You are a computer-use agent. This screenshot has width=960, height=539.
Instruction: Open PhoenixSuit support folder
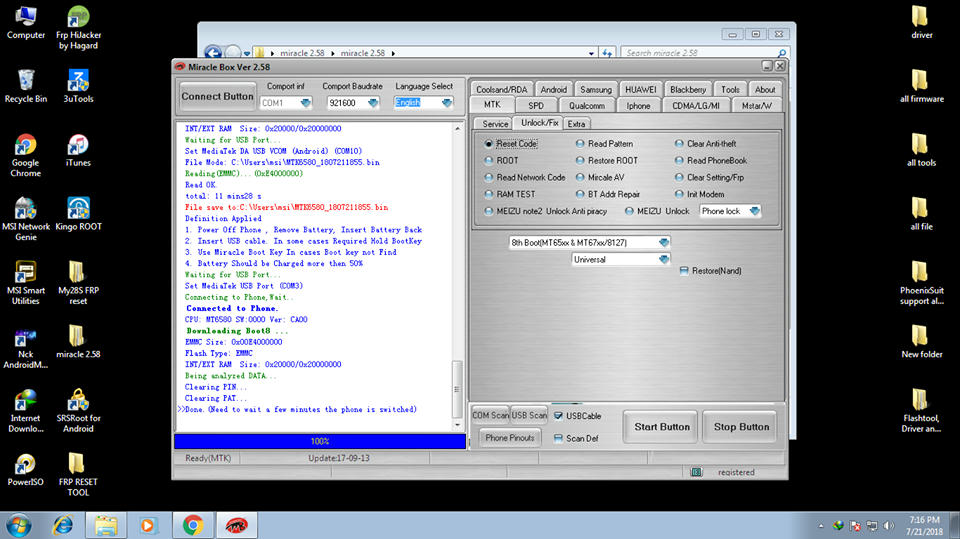(x=921, y=283)
